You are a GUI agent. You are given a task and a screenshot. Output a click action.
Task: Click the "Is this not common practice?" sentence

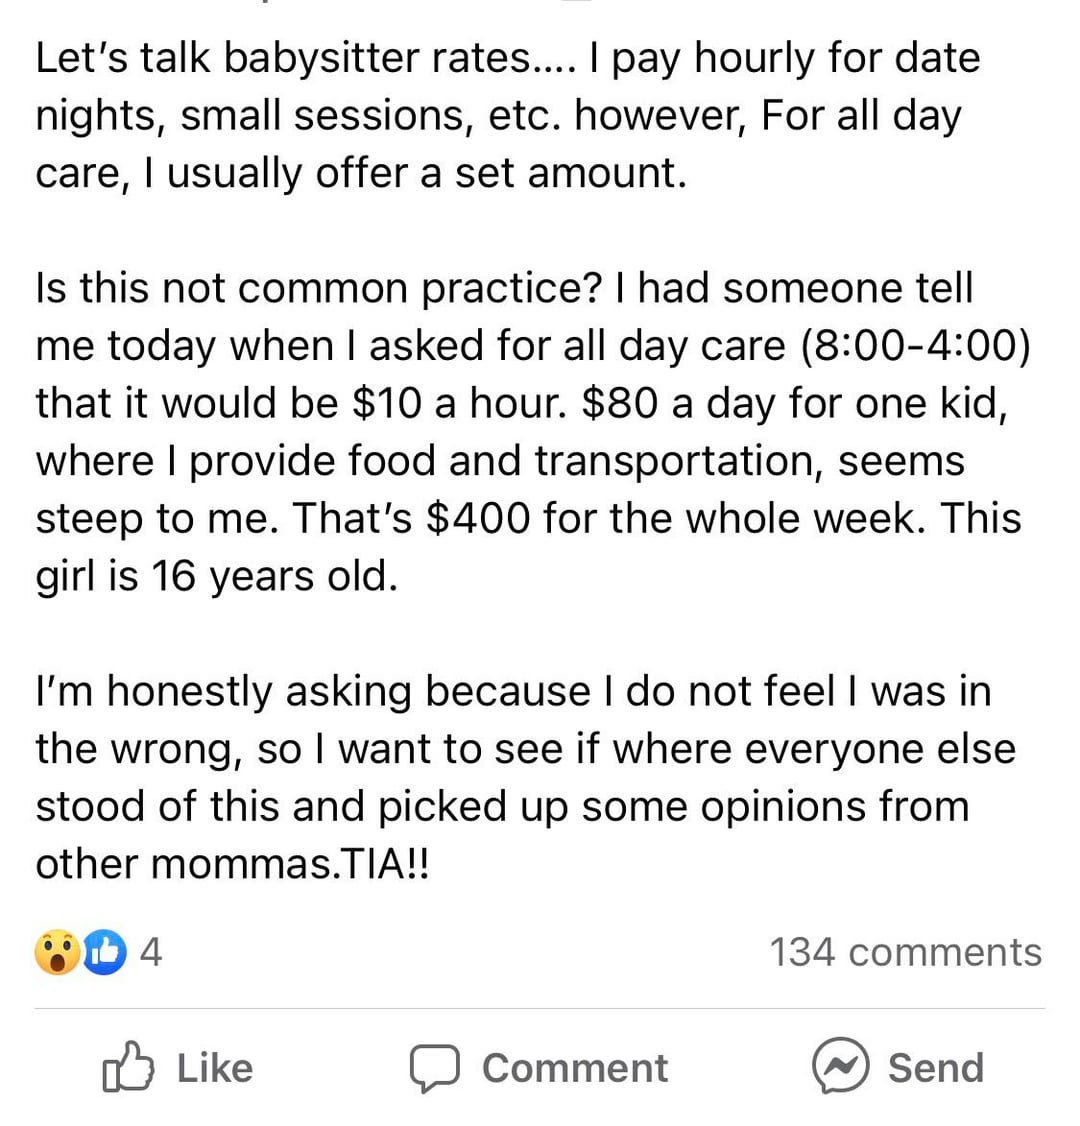(317, 288)
